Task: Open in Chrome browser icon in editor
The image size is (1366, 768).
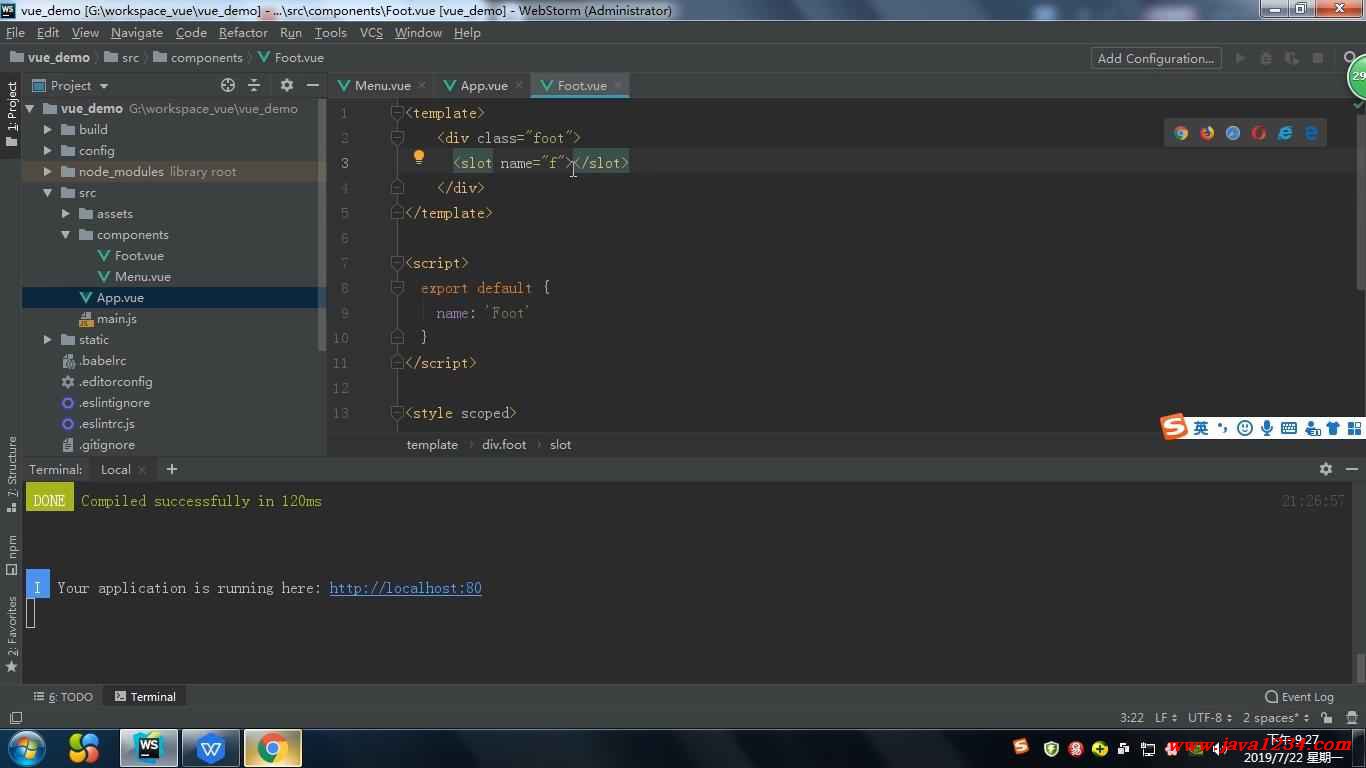Action: coord(1181,133)
